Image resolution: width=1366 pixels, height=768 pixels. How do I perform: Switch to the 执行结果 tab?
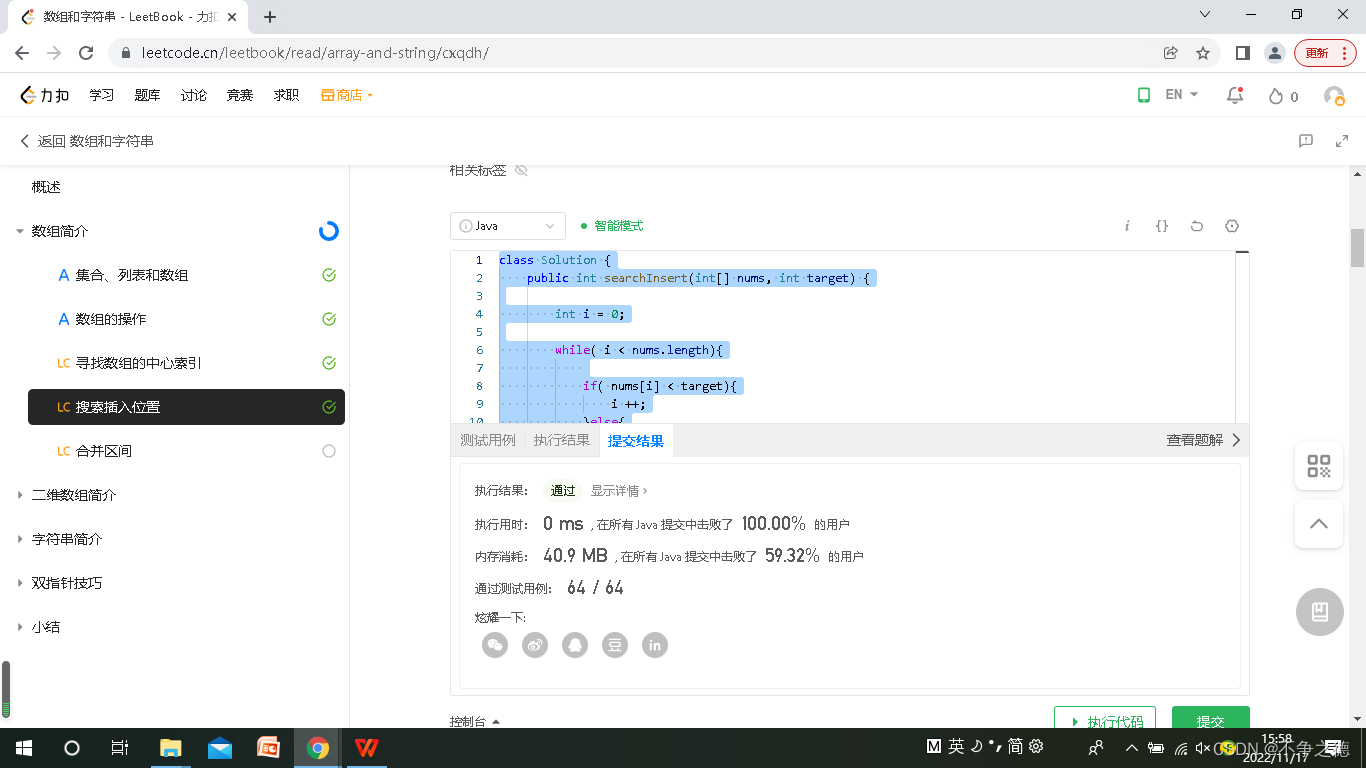(x=562, y=440)
